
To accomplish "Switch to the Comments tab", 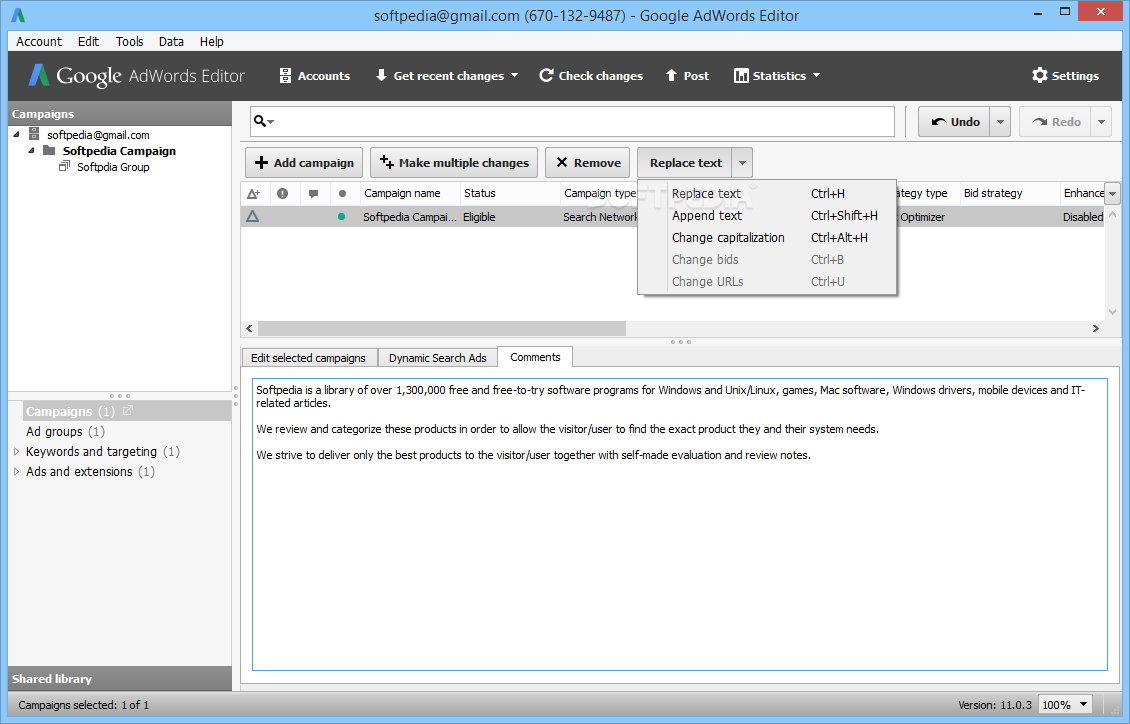I will [535, 357].
